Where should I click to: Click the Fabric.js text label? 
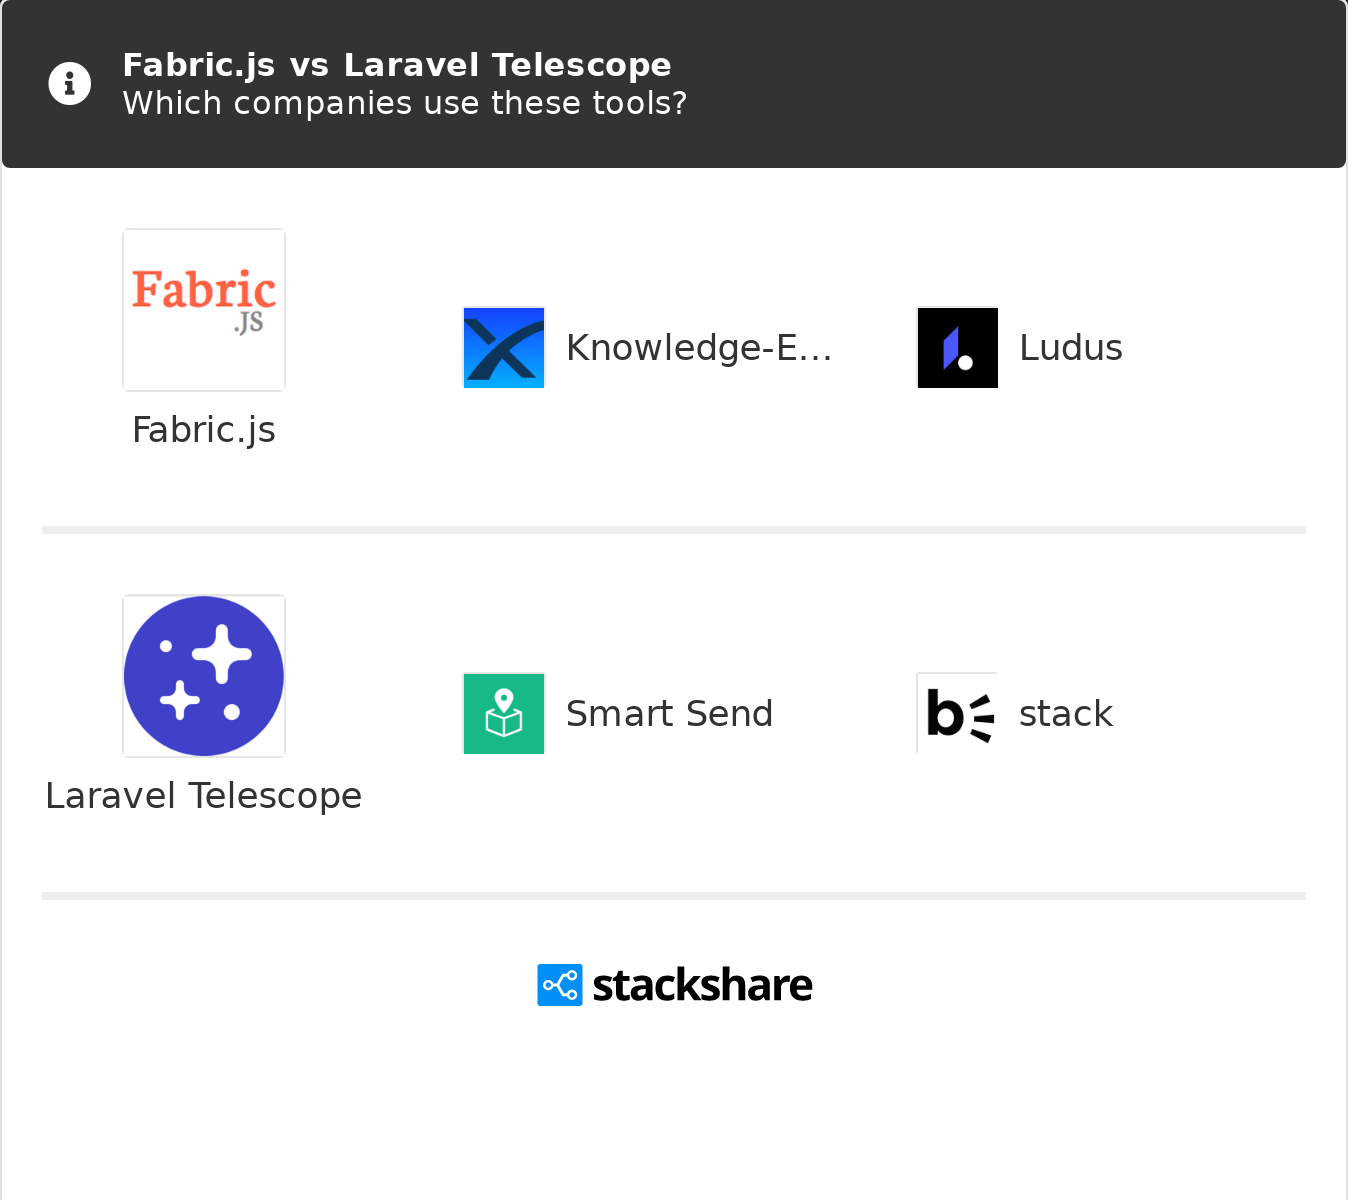coord(204,430)
